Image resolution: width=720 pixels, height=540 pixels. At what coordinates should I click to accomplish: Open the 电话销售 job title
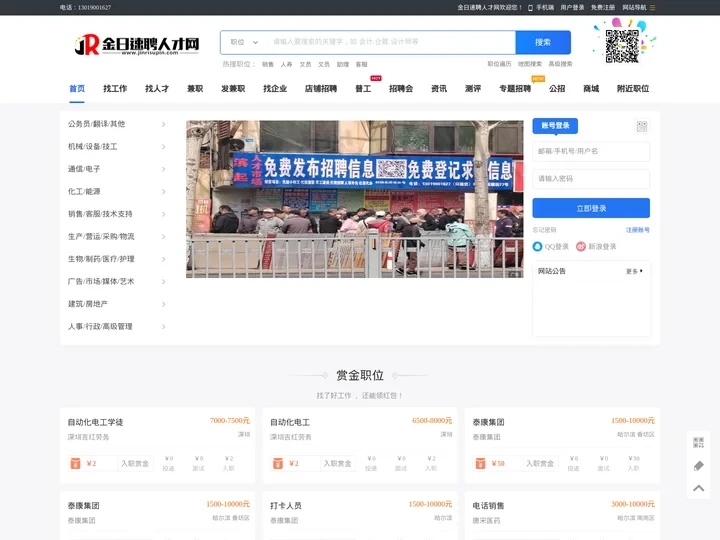pyautogui.click(x=488, y=506)
